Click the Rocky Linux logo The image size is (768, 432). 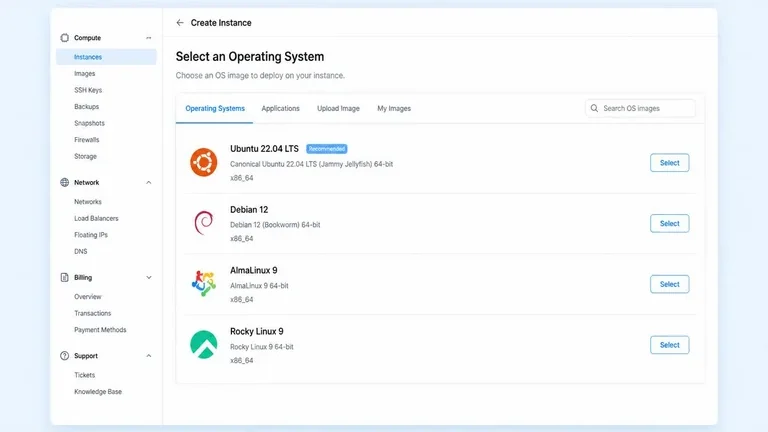(204, 344)
